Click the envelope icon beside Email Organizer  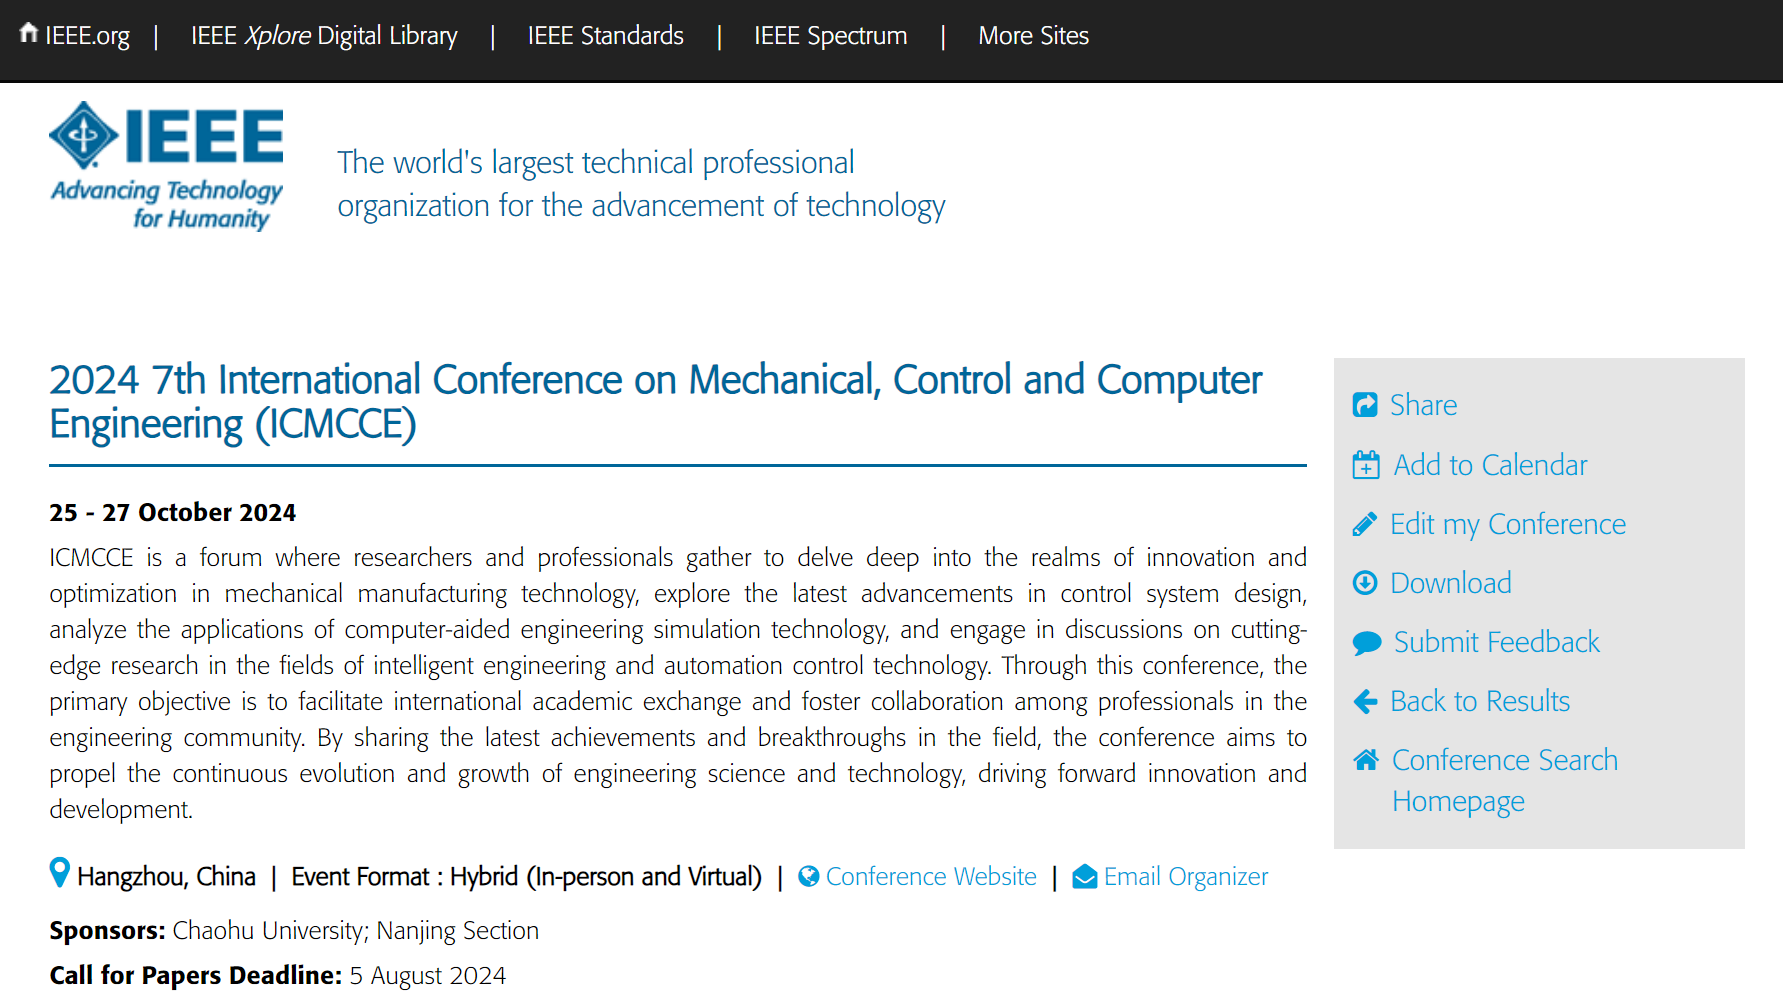tap(1085, 877)
